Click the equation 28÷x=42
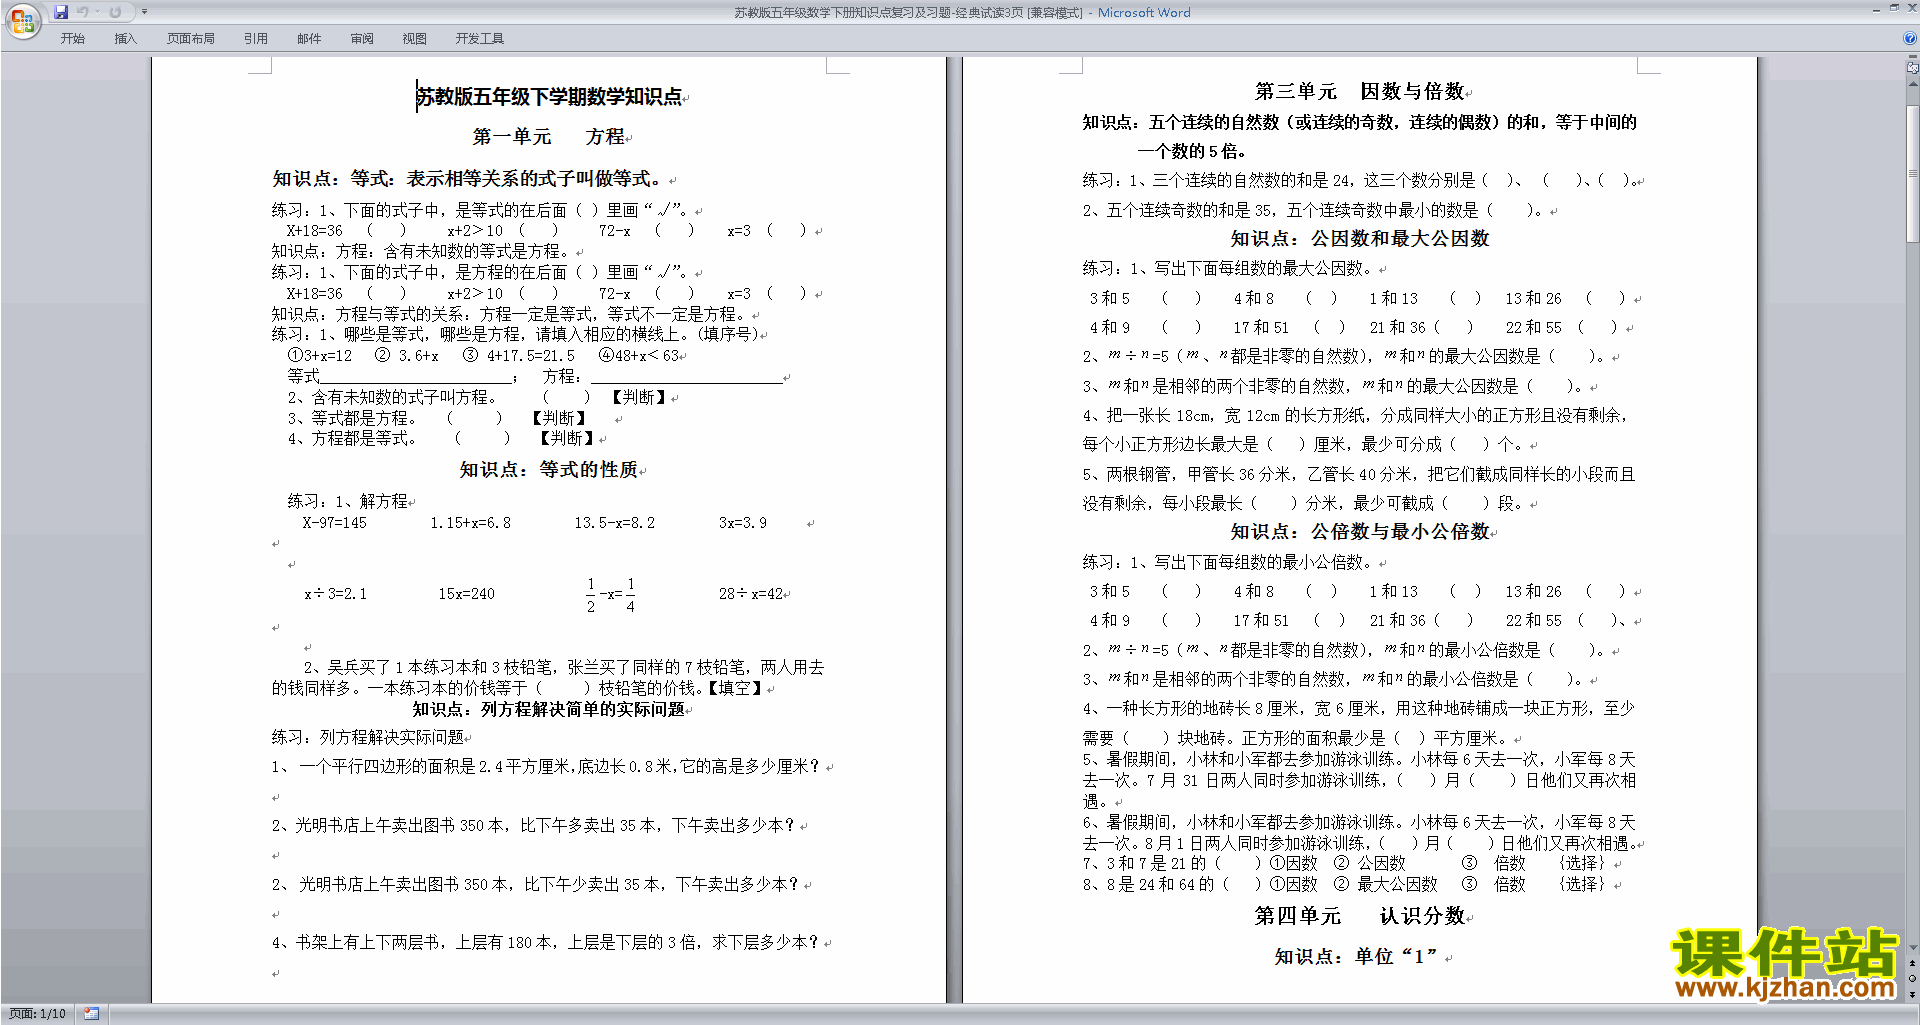 coord(751,594)
